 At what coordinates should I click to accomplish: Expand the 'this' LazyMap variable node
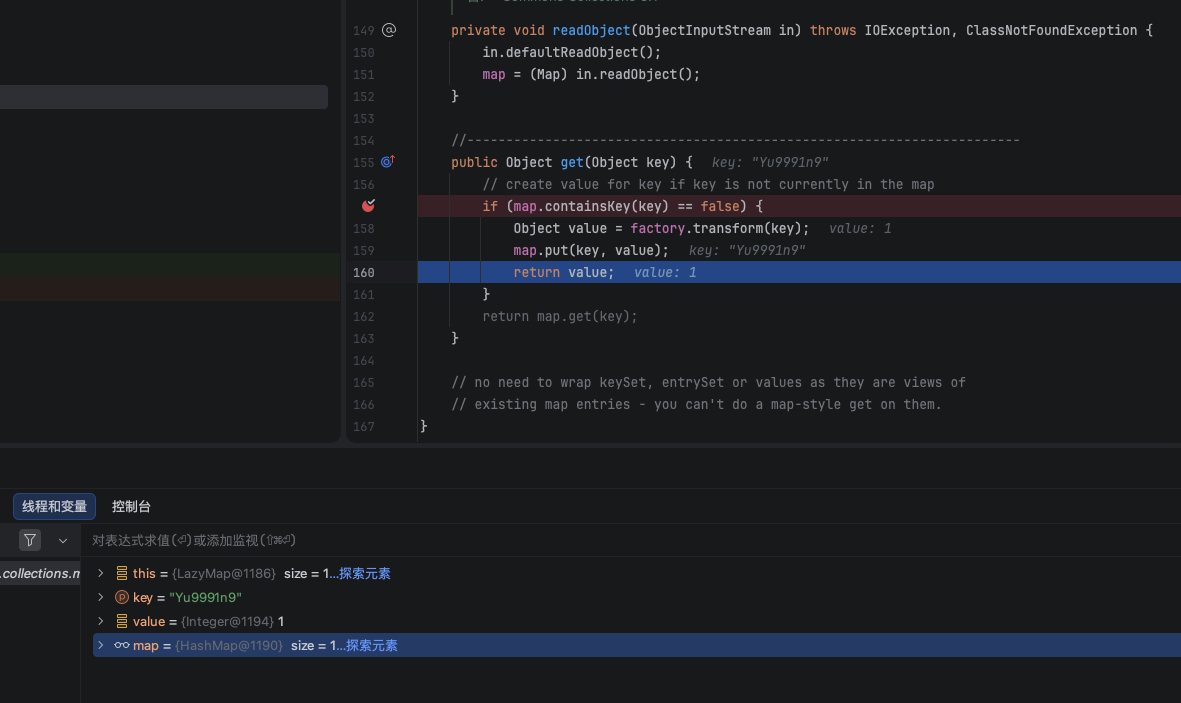pos(100,573)
